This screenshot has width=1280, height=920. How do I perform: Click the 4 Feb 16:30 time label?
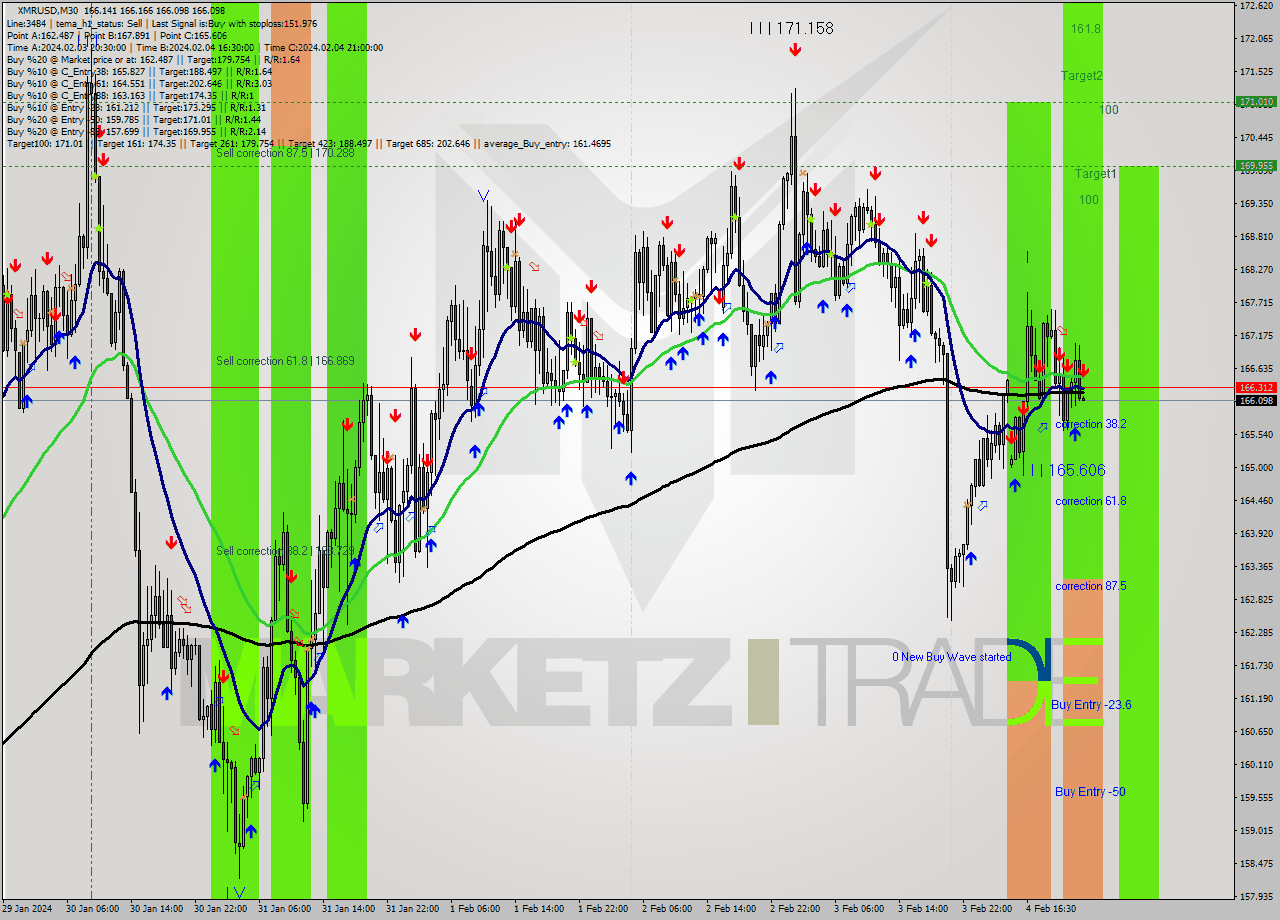click(x=1051, y=909)
